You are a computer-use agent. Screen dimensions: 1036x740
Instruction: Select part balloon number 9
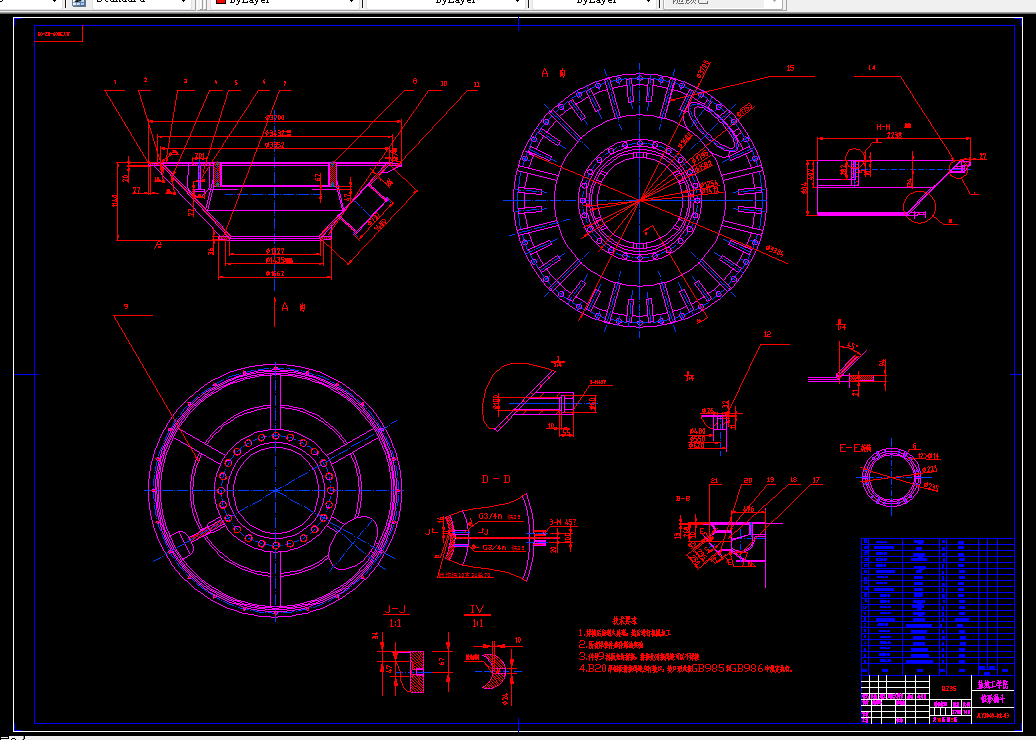(x=126, y=307)
